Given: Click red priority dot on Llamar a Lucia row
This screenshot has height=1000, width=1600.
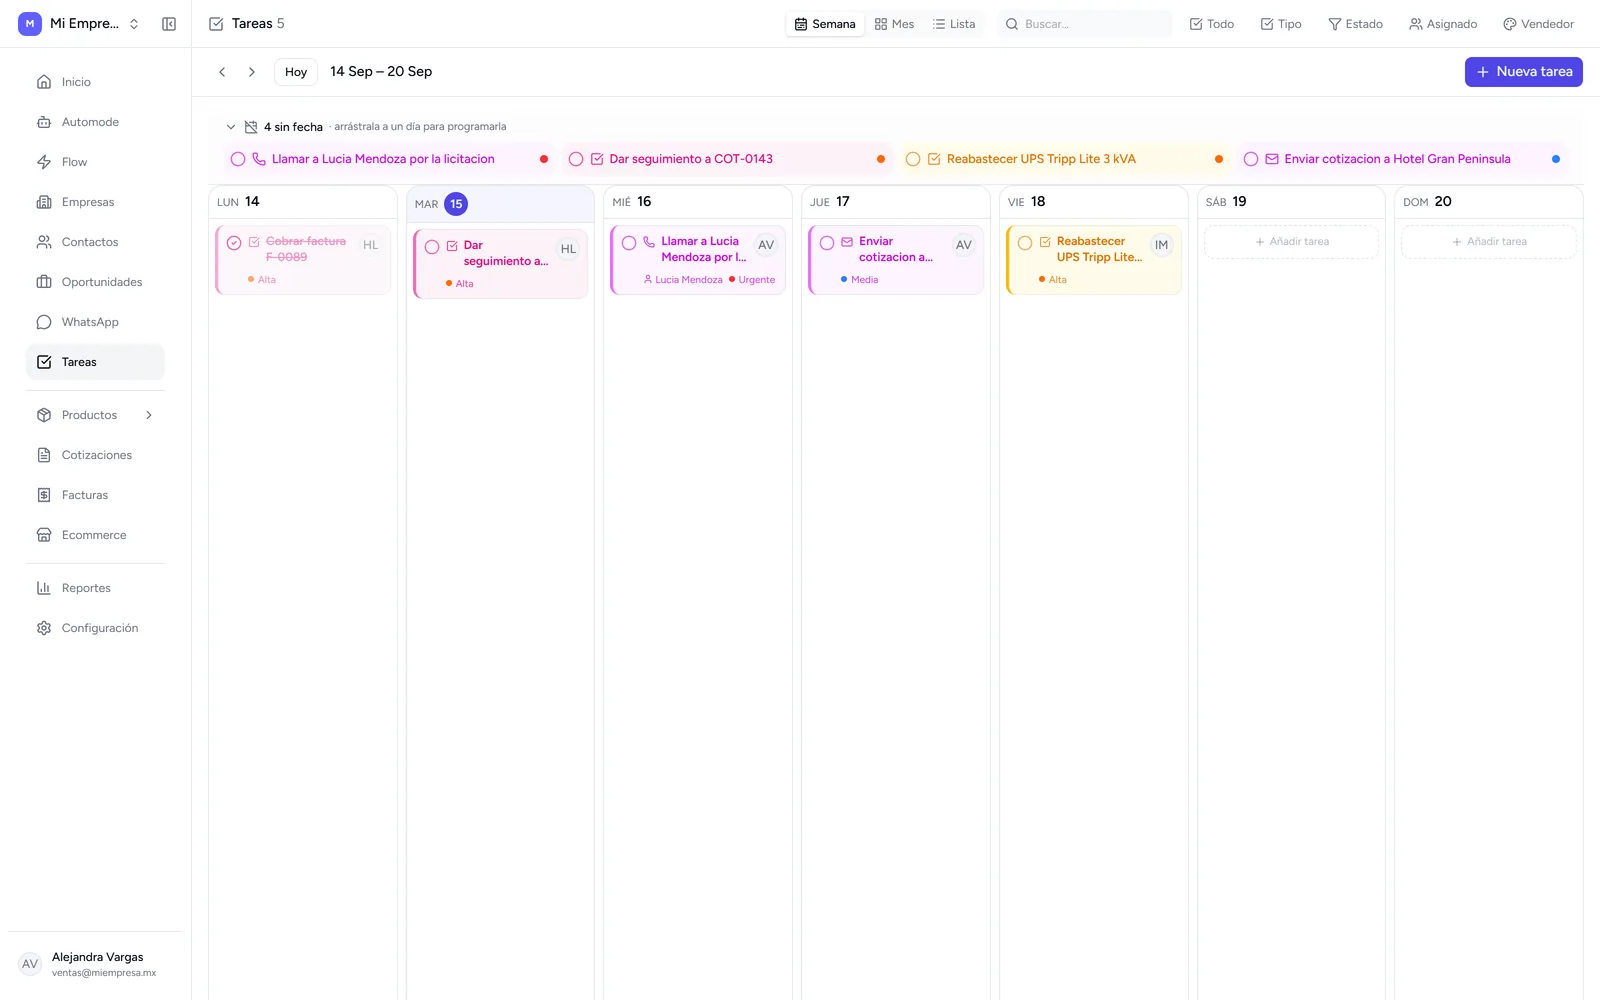Looking at the screenshot, I should tap(544, 159).
